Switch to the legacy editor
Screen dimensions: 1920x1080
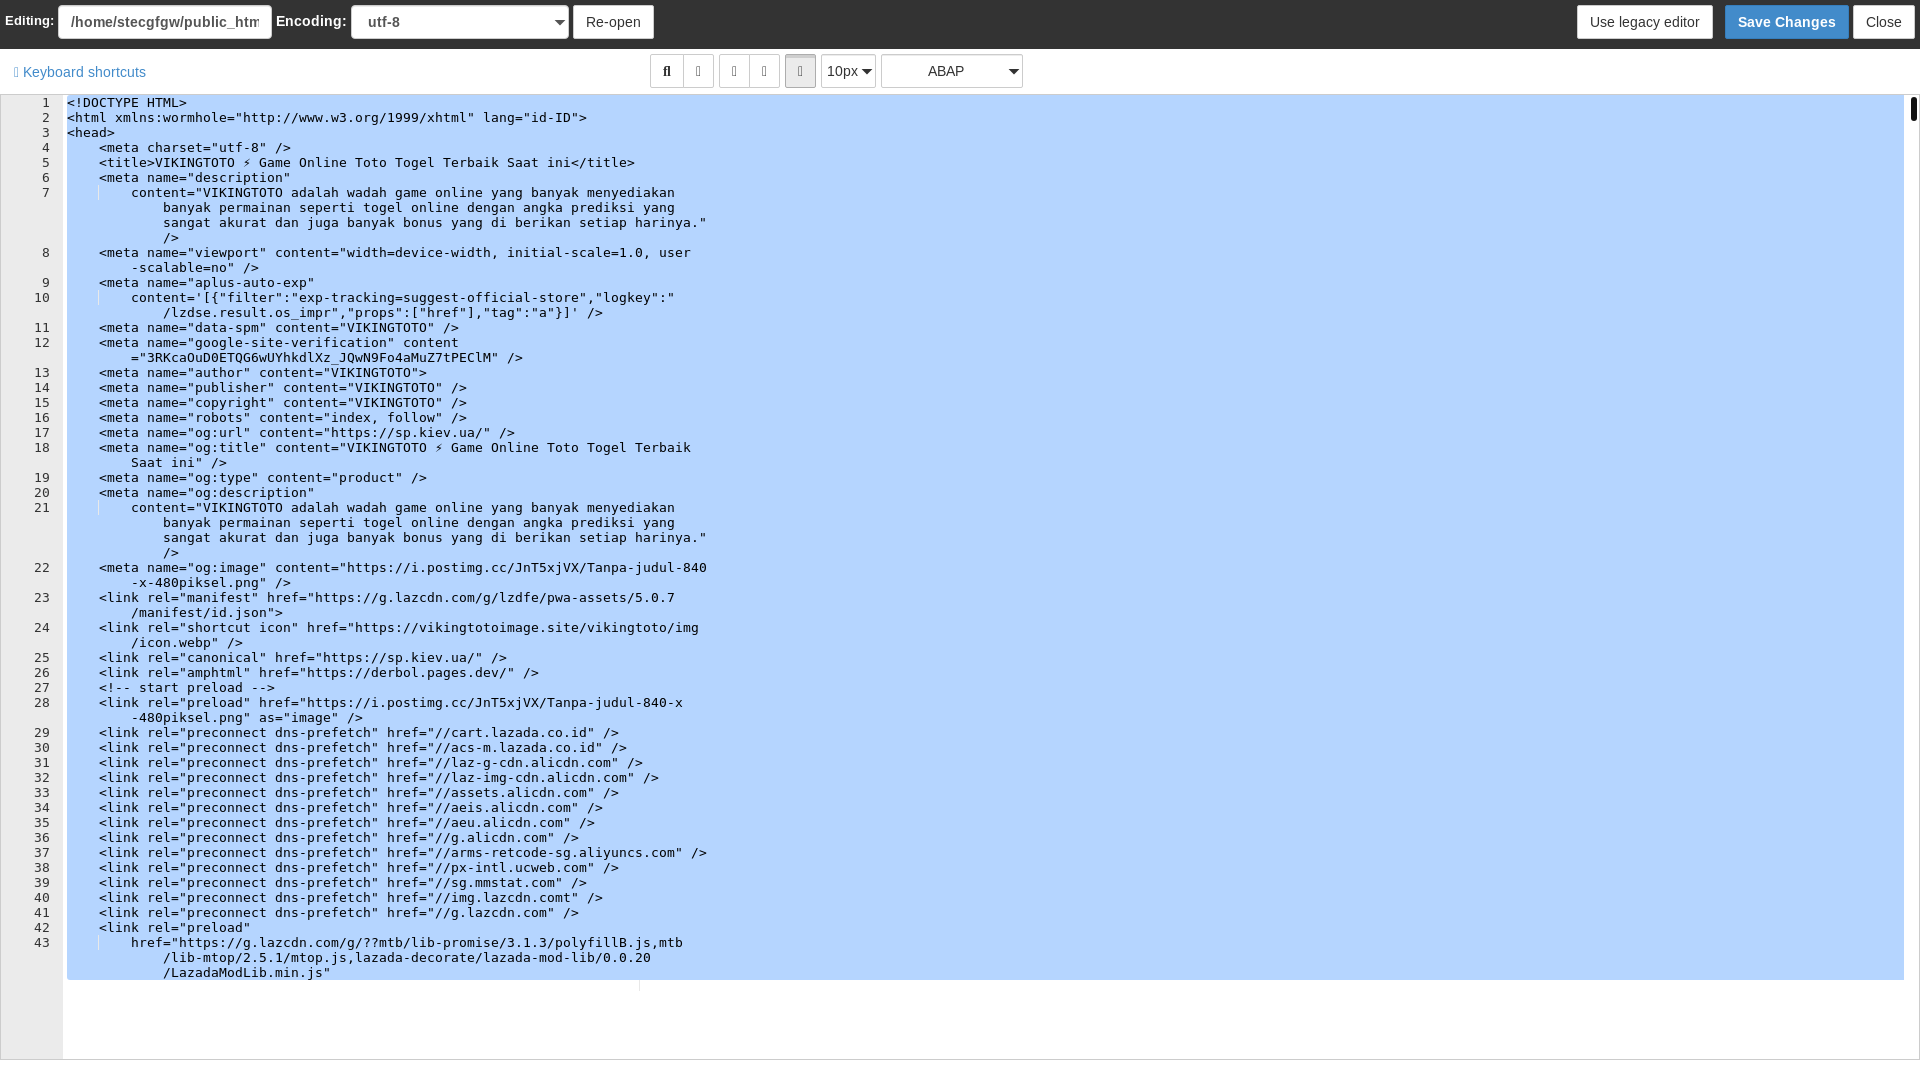click(x=1644, y=22)
